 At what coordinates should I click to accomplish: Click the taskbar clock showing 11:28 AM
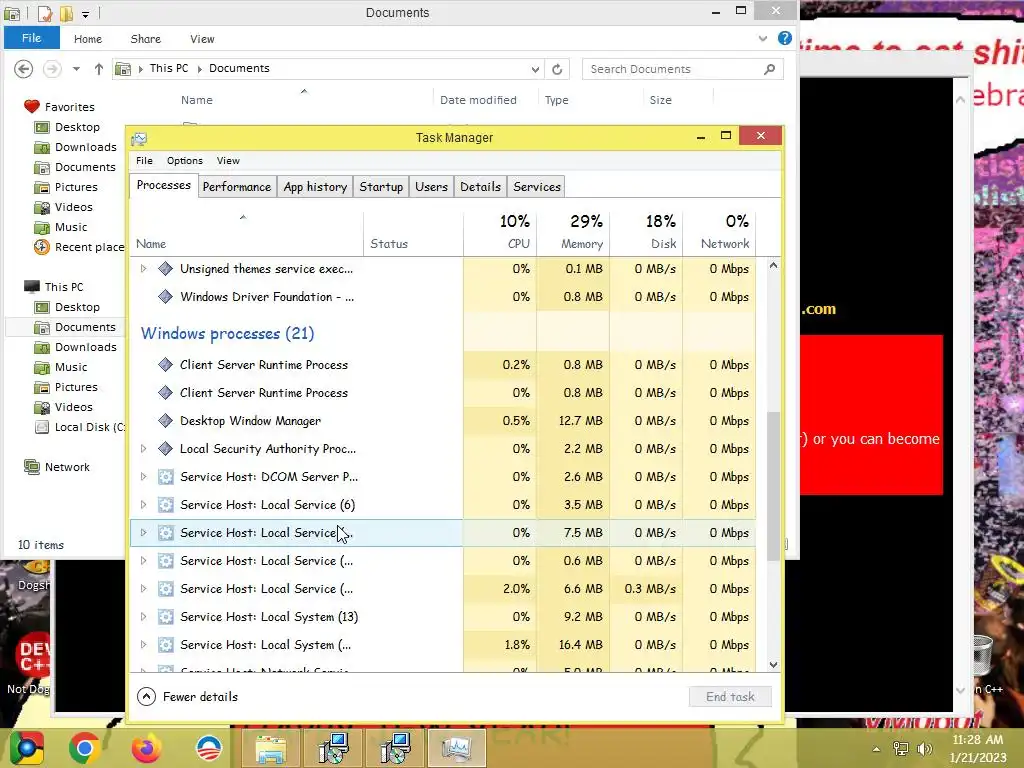tap(978, 748)
